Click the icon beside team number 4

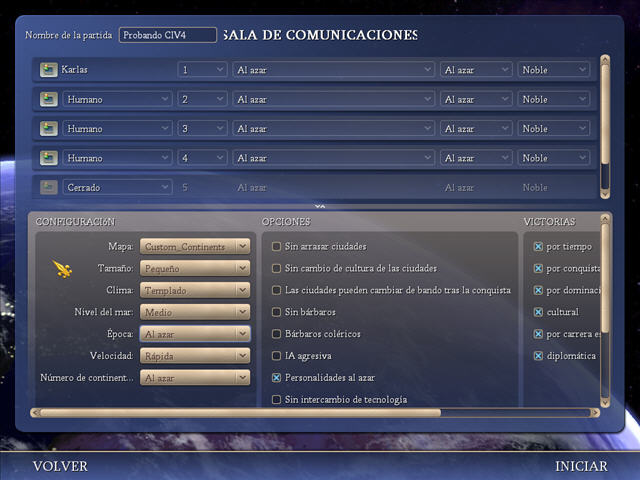48,157
